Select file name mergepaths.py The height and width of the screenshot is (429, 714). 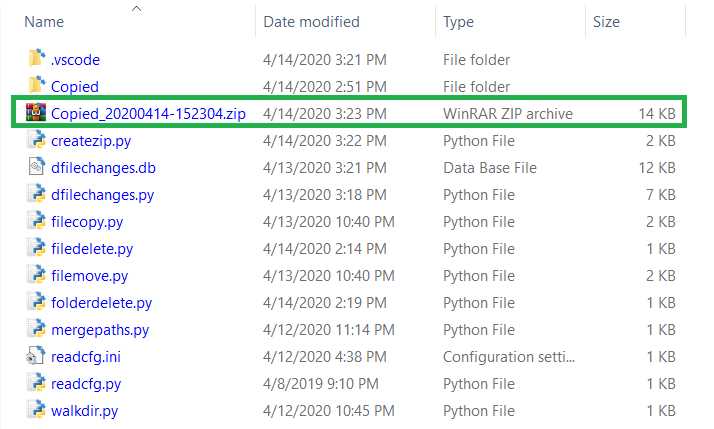coord(100,330)
